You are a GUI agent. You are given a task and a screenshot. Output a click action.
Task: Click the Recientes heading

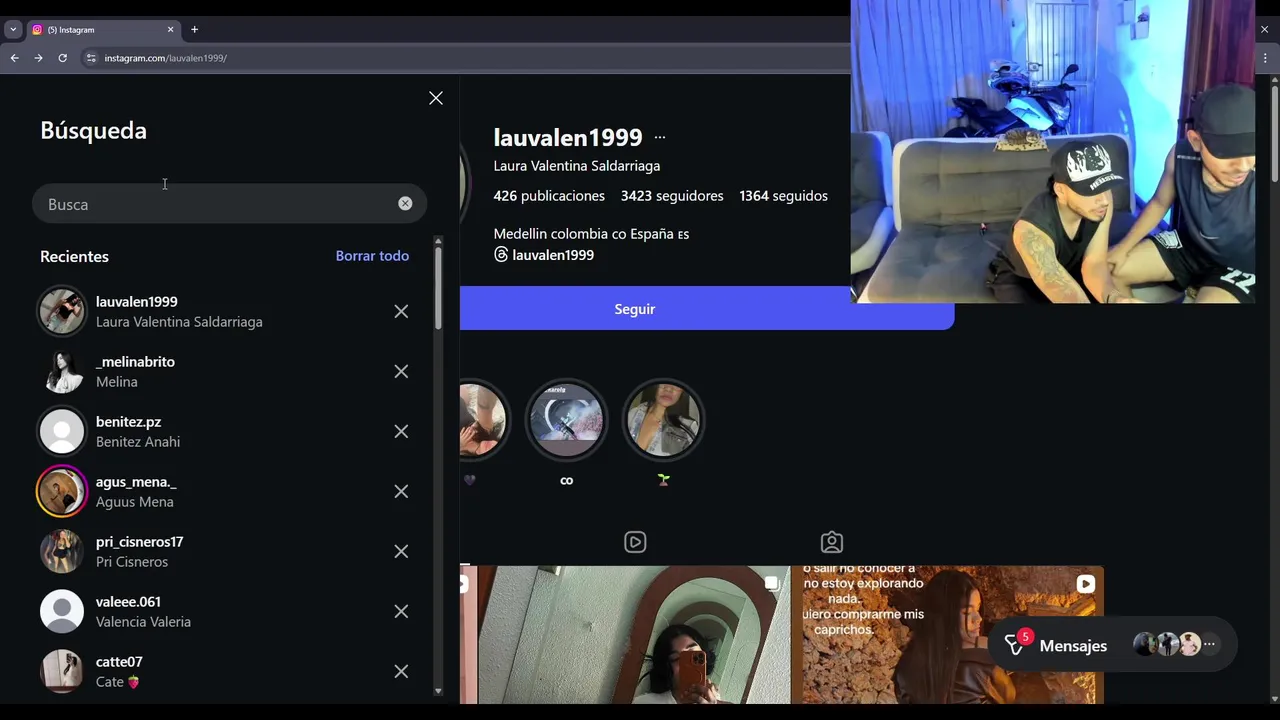click(x=74, y=257)
